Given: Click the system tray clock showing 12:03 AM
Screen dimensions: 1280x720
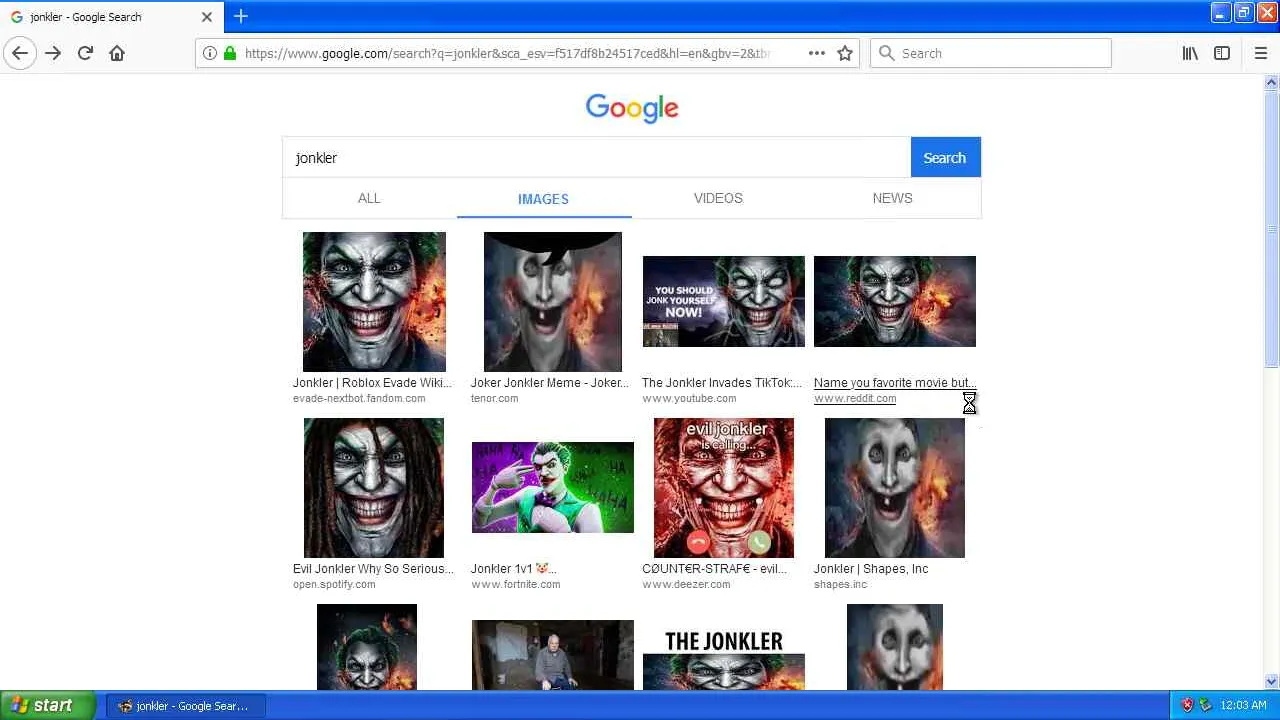Looking at the screenshot, I should pos(1243,705).
